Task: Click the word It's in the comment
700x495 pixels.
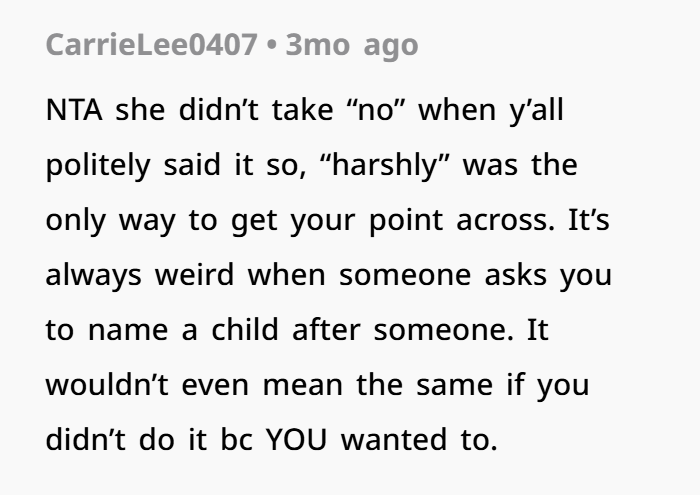Action: [589, 220]
